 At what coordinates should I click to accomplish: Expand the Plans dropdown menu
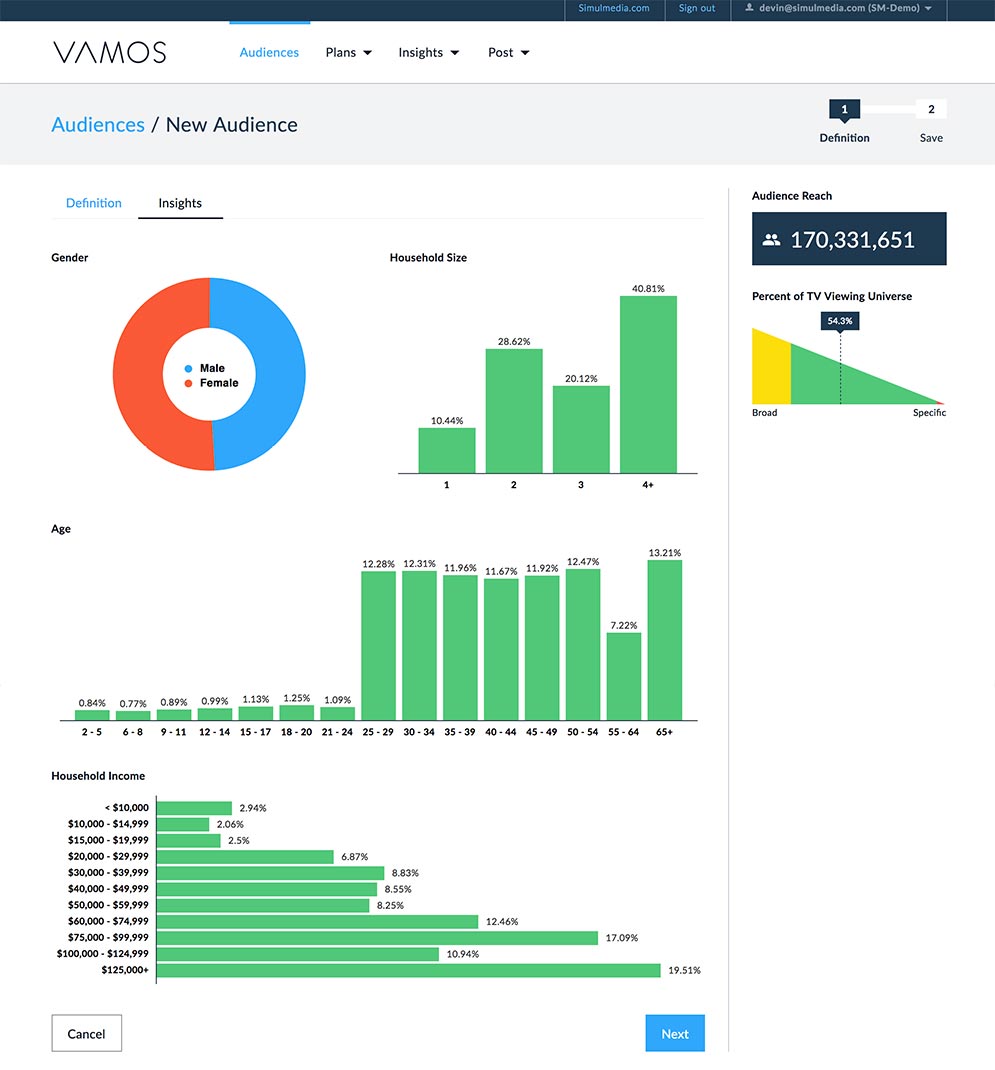(348, 53)
